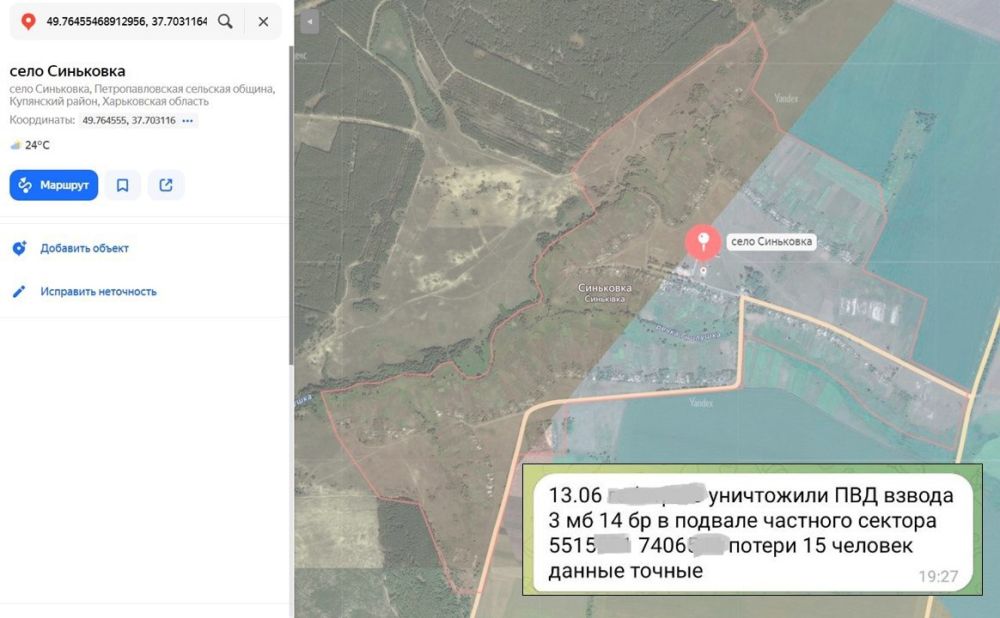Click the Добавить объект link
1000x618 pixels.
tap(84, 249)
